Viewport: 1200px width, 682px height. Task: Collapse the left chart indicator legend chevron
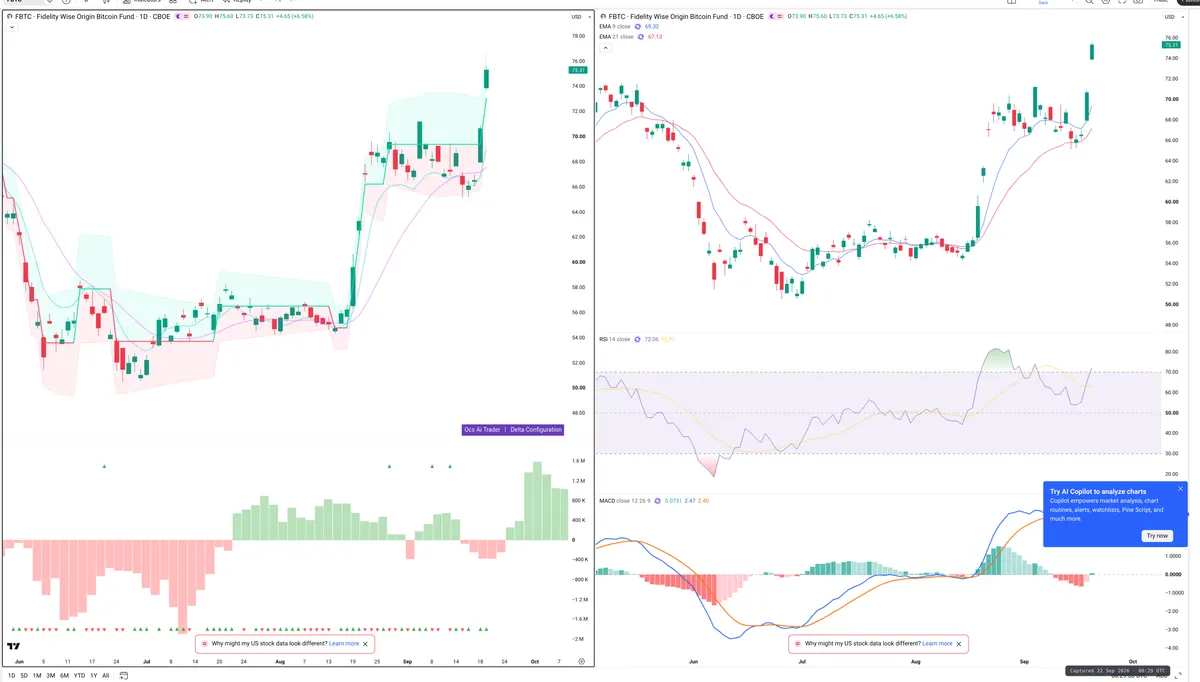[11, 27]
